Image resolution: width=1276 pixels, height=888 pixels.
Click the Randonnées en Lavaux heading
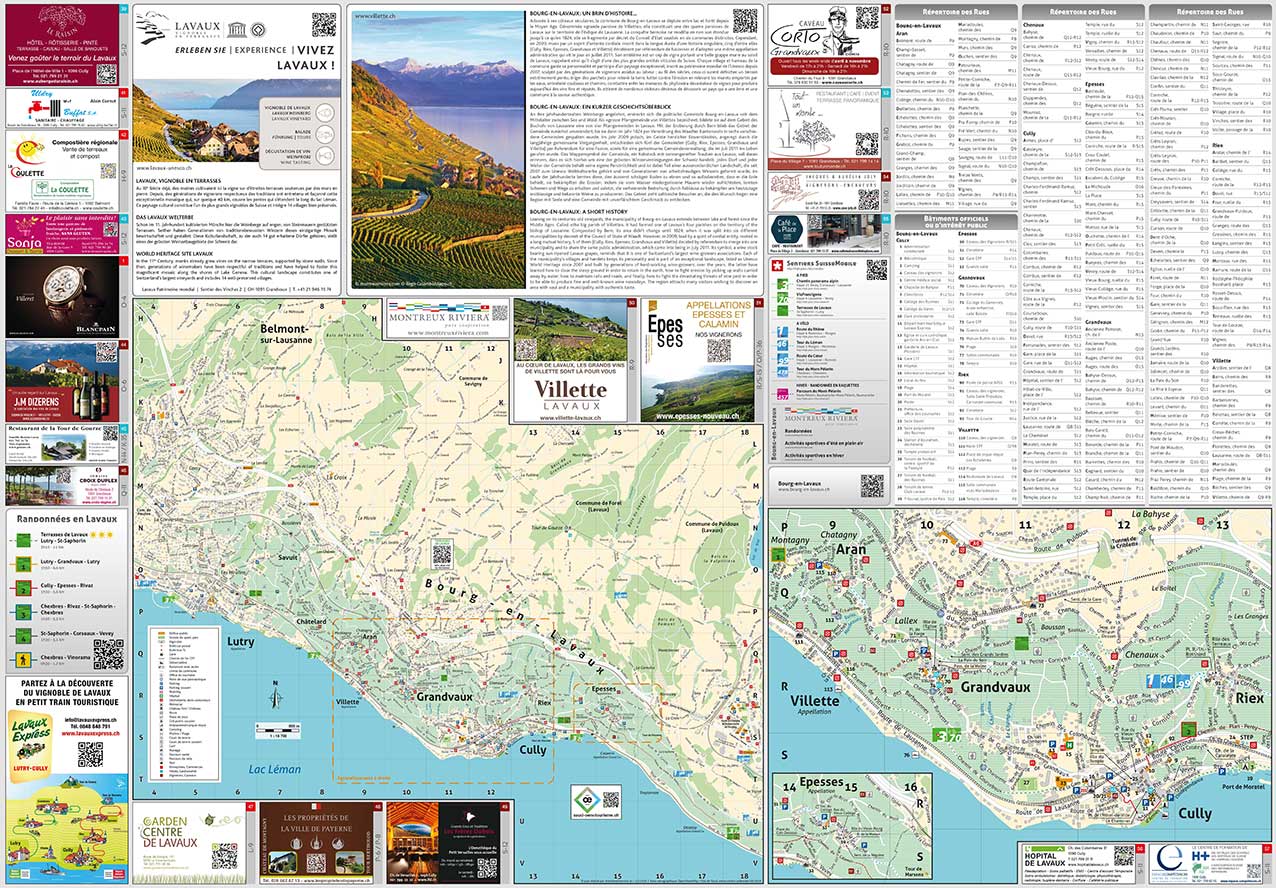click(66, 520)
